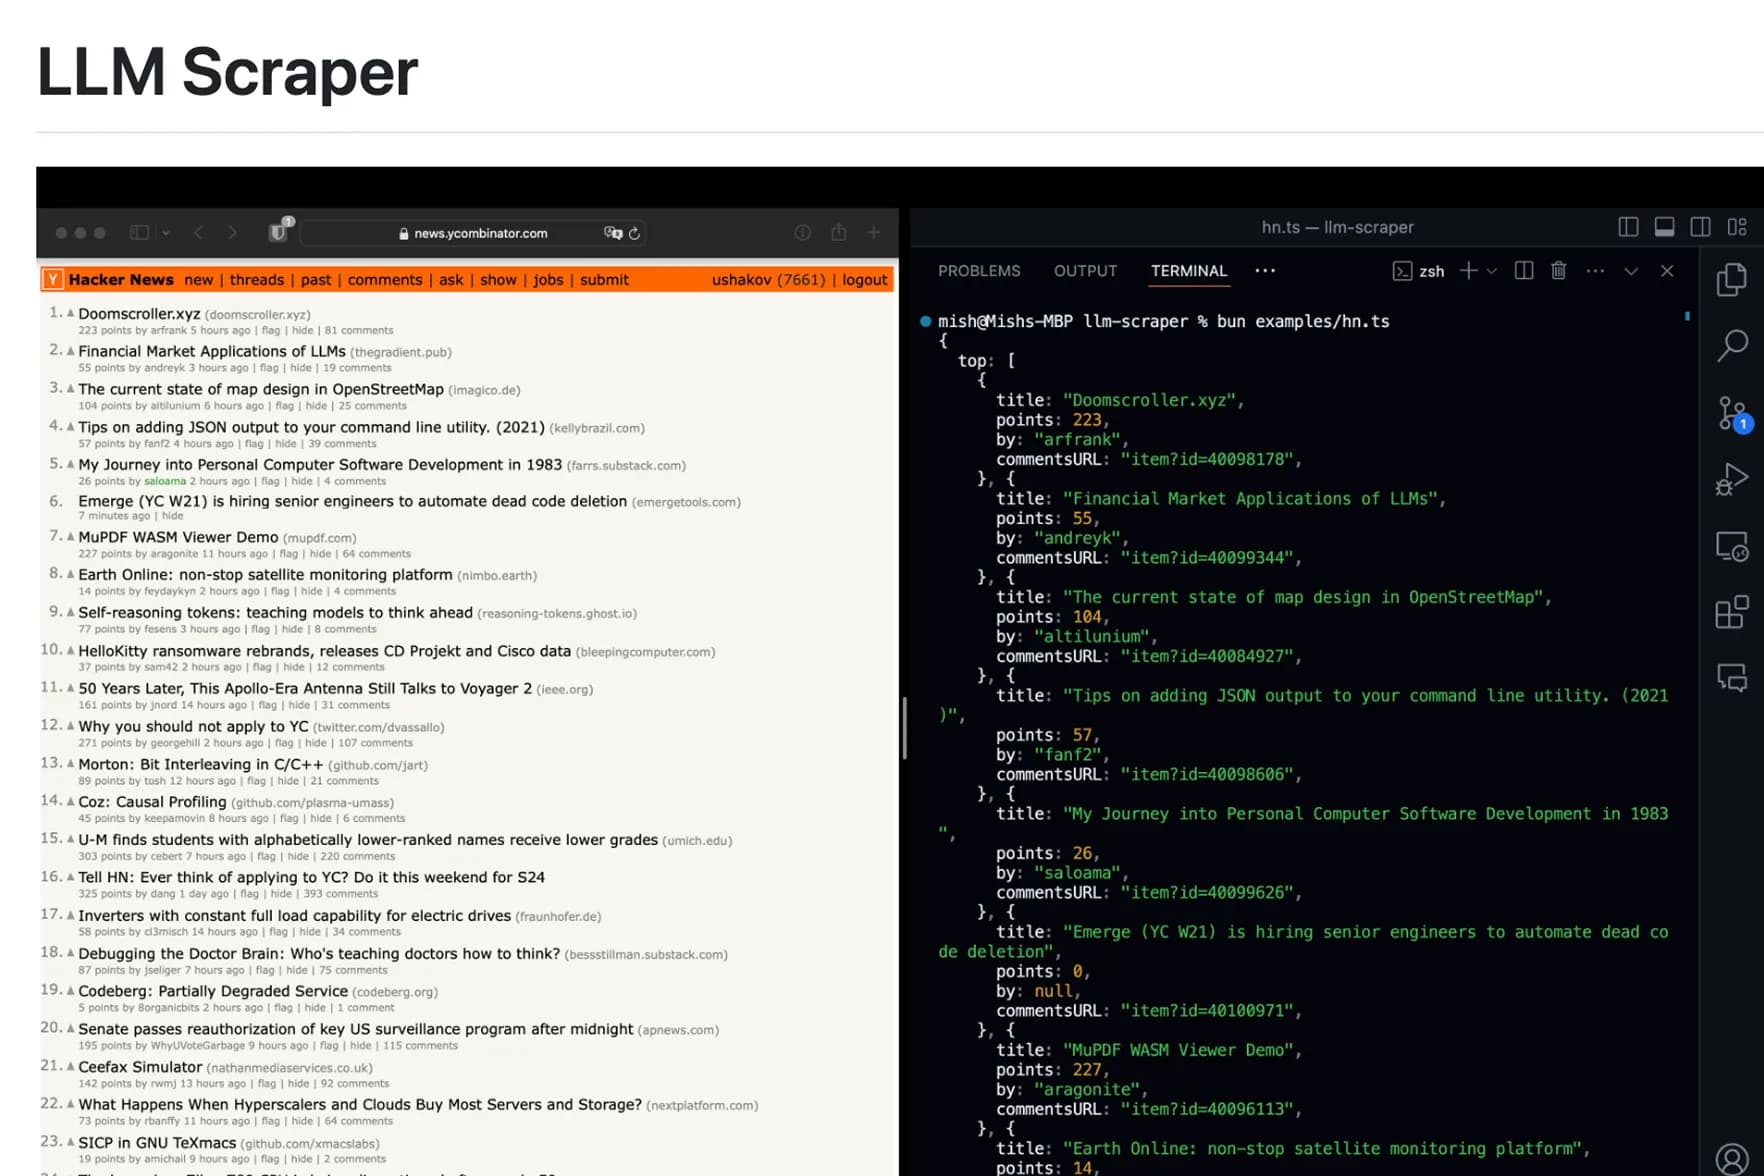The image size is (1764, 1176).
Task: Open Run and Debug icon
Action: (1732, 479)
